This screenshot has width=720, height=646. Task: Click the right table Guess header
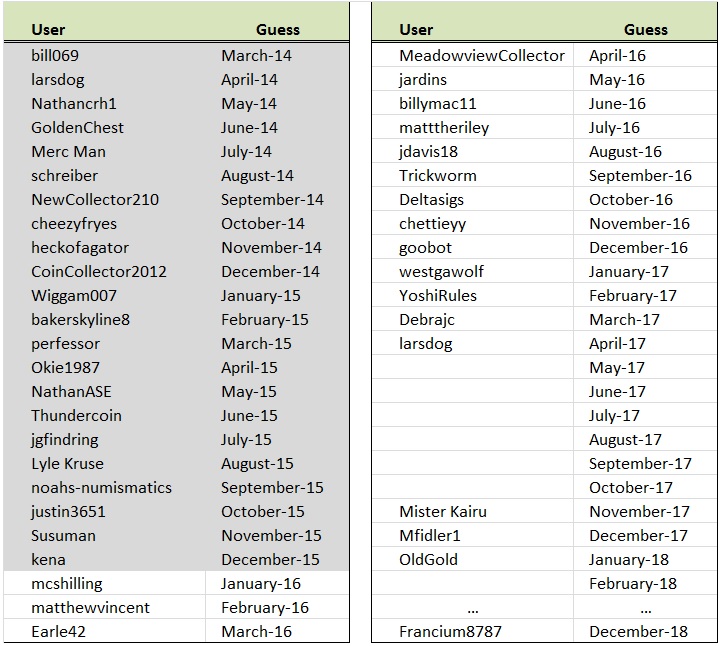[645, 29]
